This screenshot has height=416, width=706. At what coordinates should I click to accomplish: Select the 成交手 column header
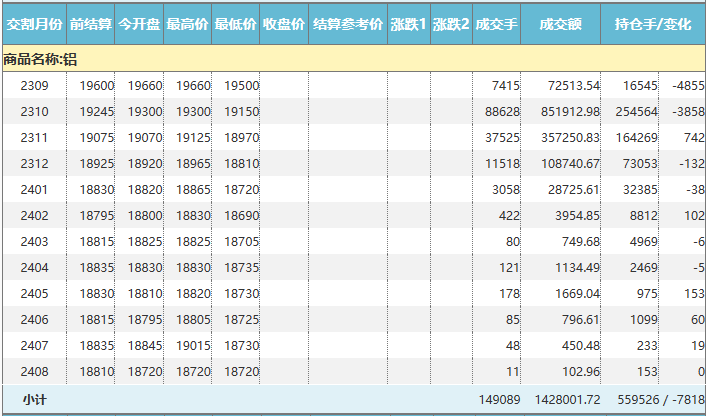[x=496, y=23]
